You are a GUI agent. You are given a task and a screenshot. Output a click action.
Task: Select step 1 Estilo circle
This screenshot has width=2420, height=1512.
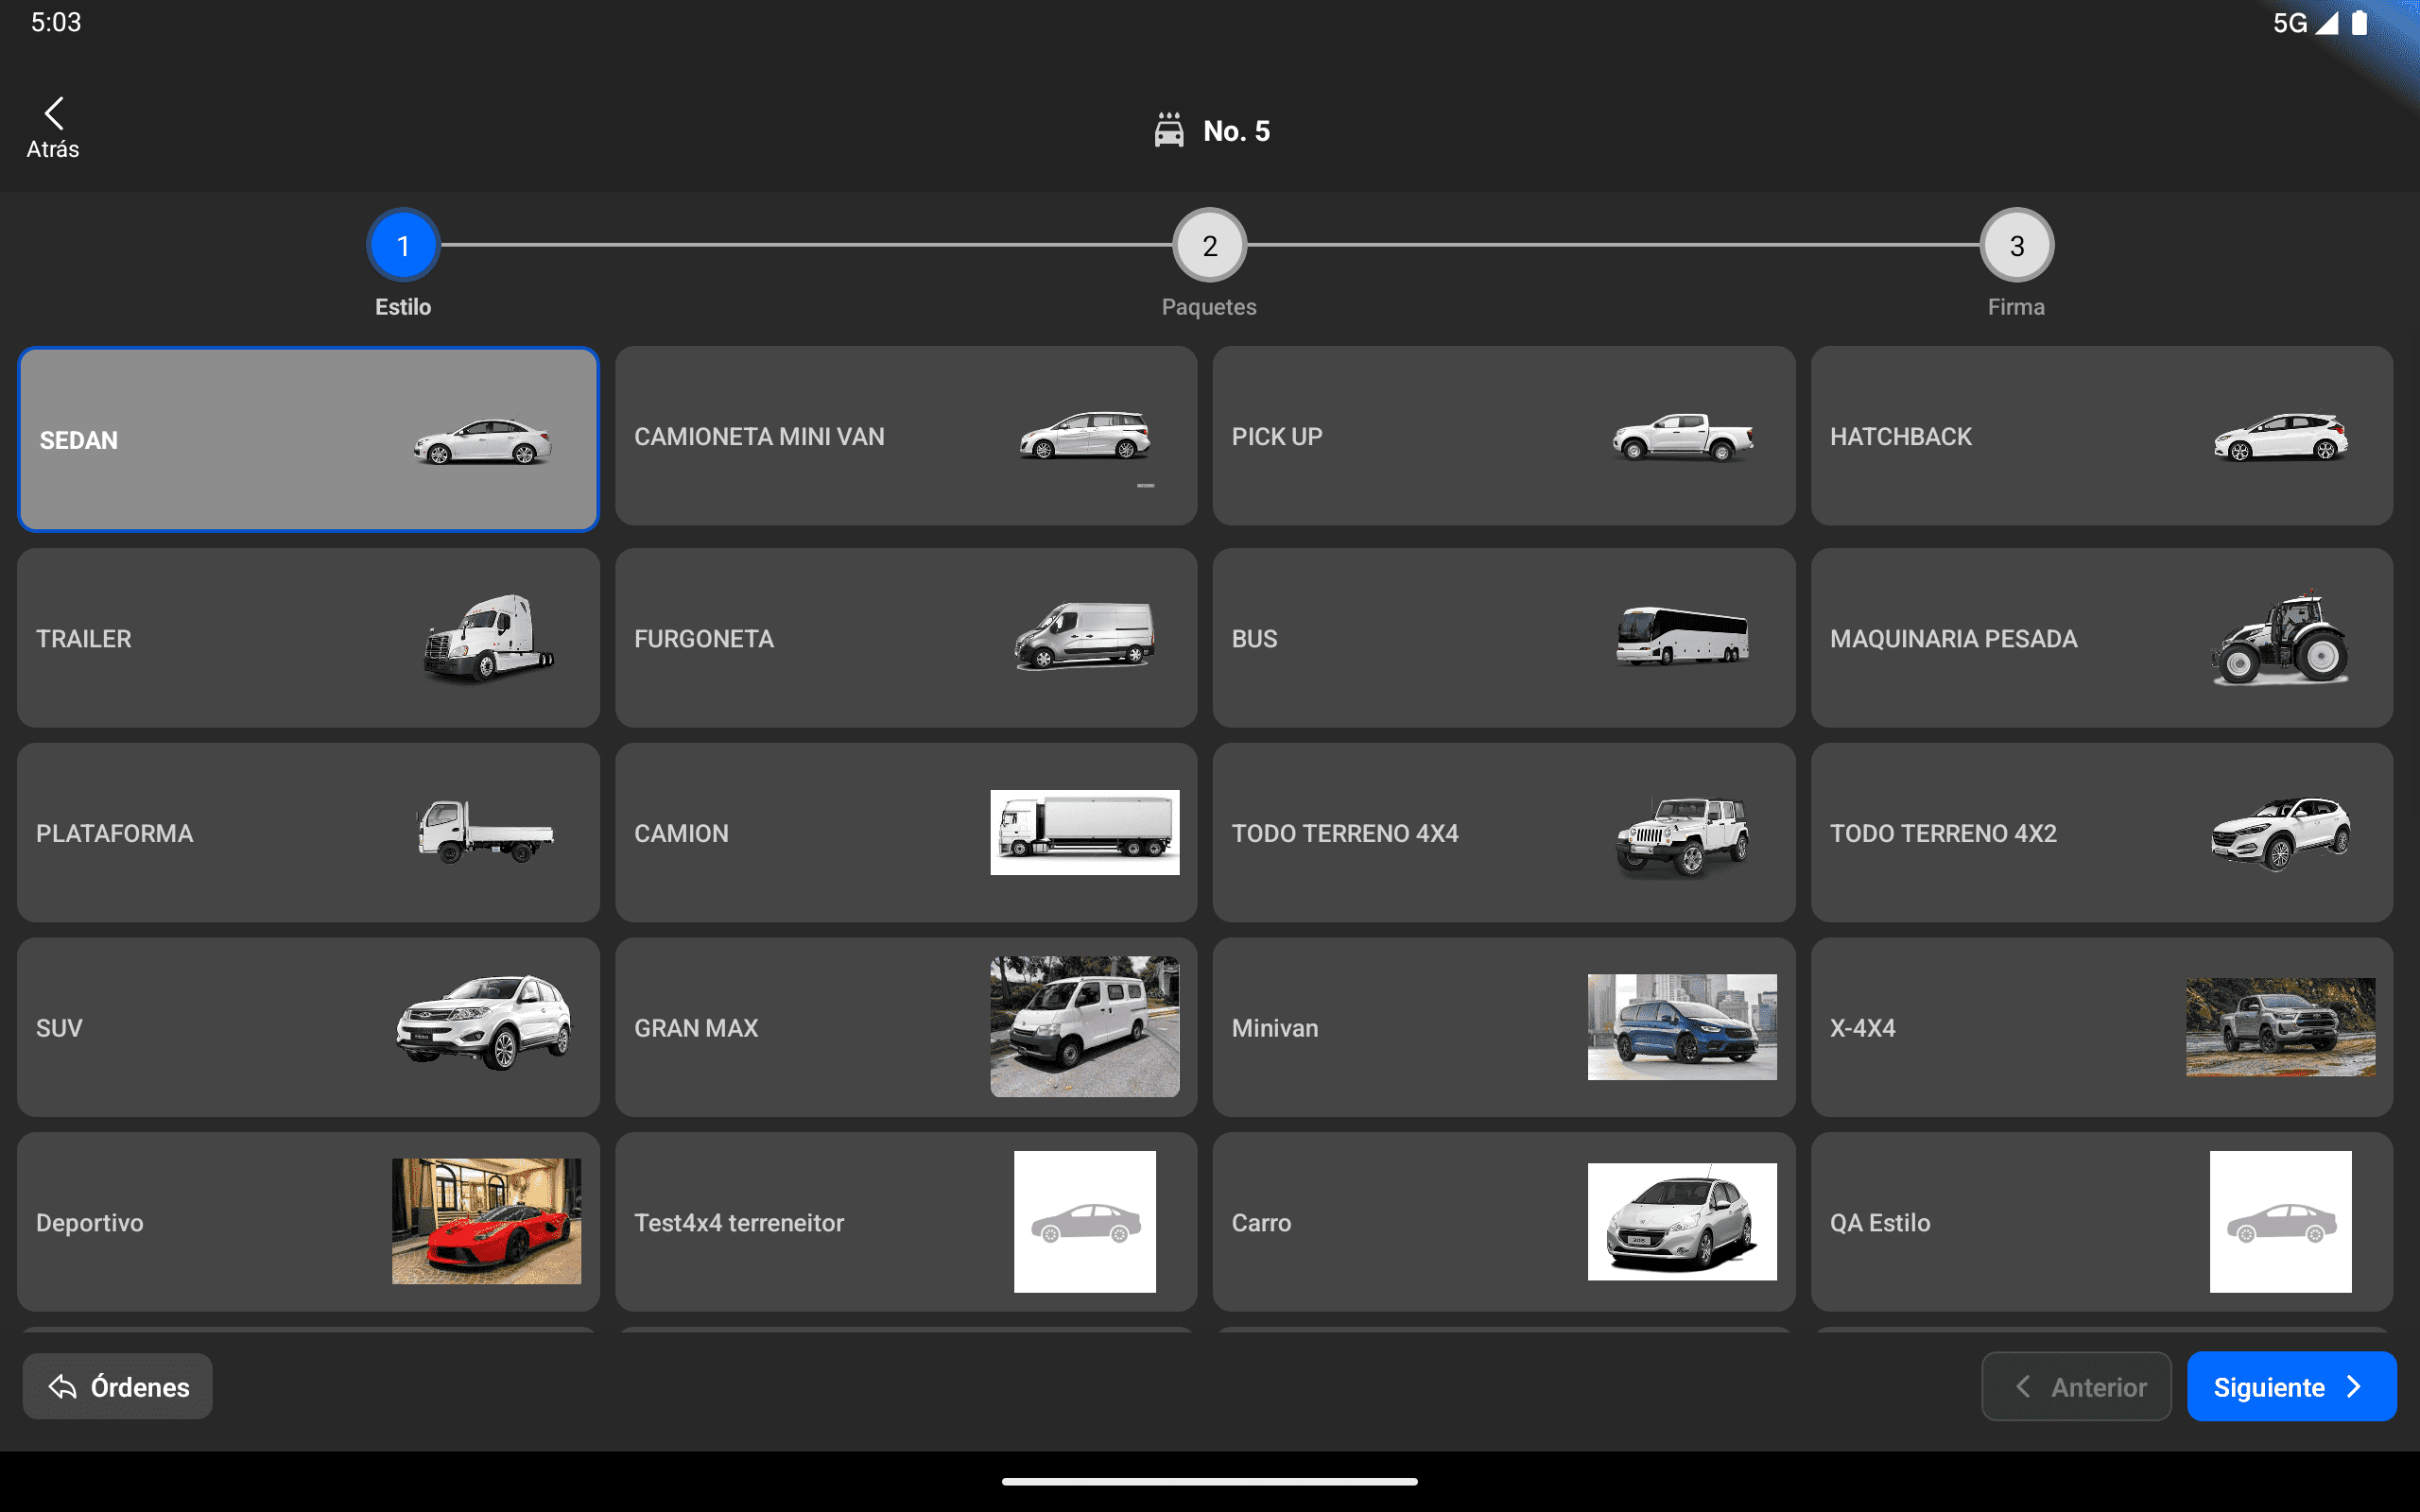(403, 245)
